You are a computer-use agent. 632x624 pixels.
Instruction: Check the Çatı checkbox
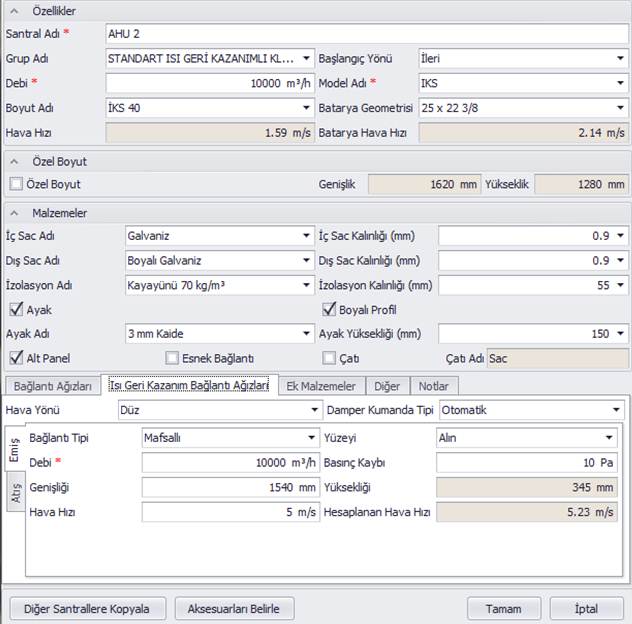pos(329,358)
